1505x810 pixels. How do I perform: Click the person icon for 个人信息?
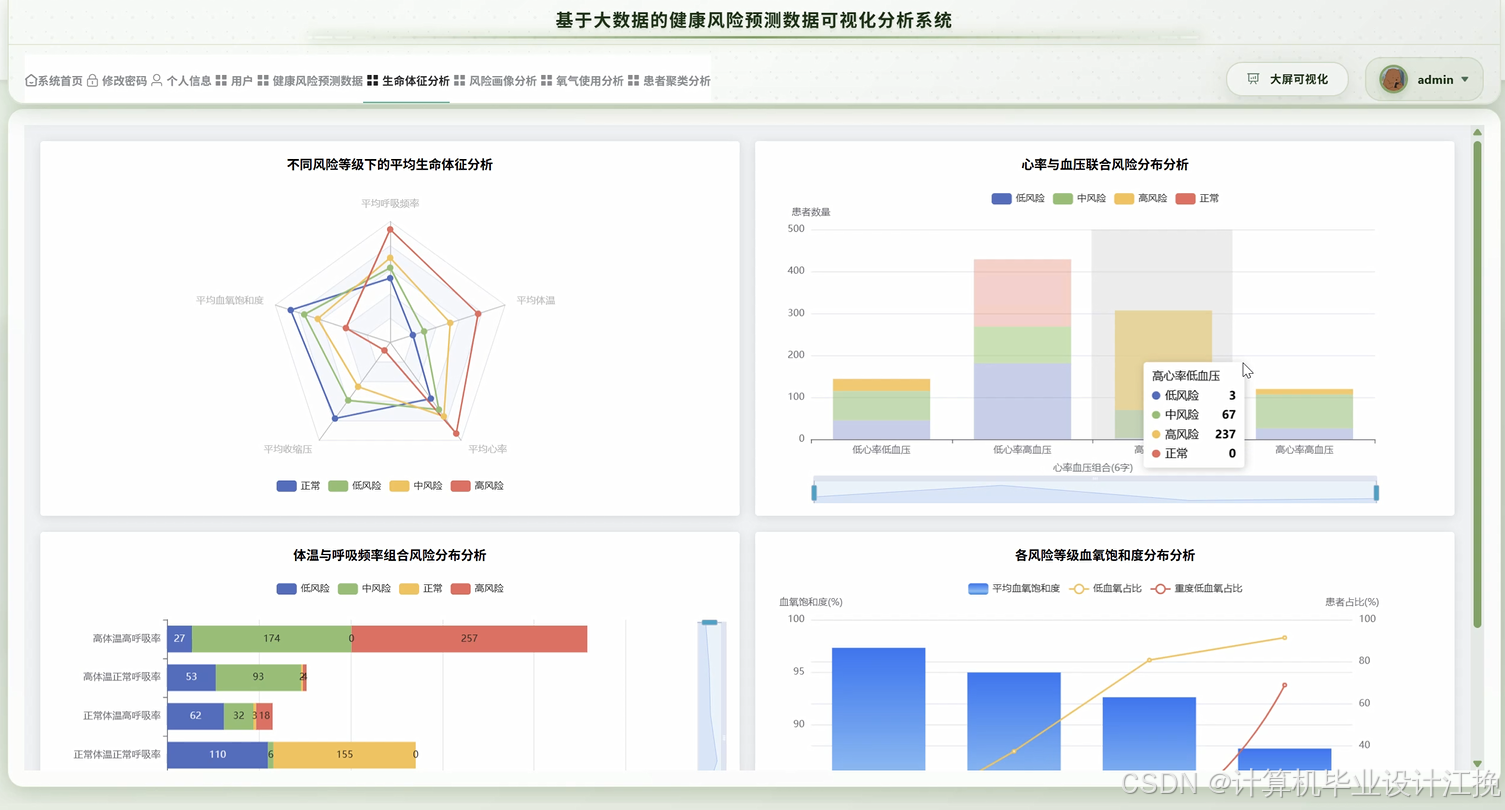tap(157, 81)
